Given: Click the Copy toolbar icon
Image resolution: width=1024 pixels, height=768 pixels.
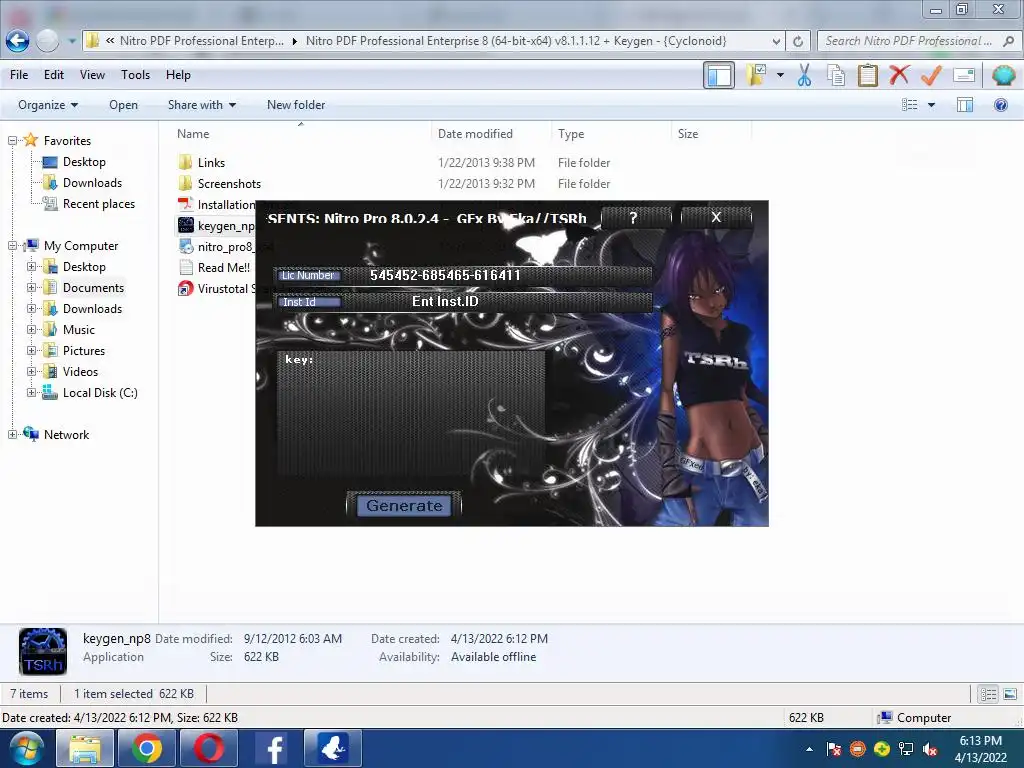Looking at the screenshot, I should click(836, 75).
